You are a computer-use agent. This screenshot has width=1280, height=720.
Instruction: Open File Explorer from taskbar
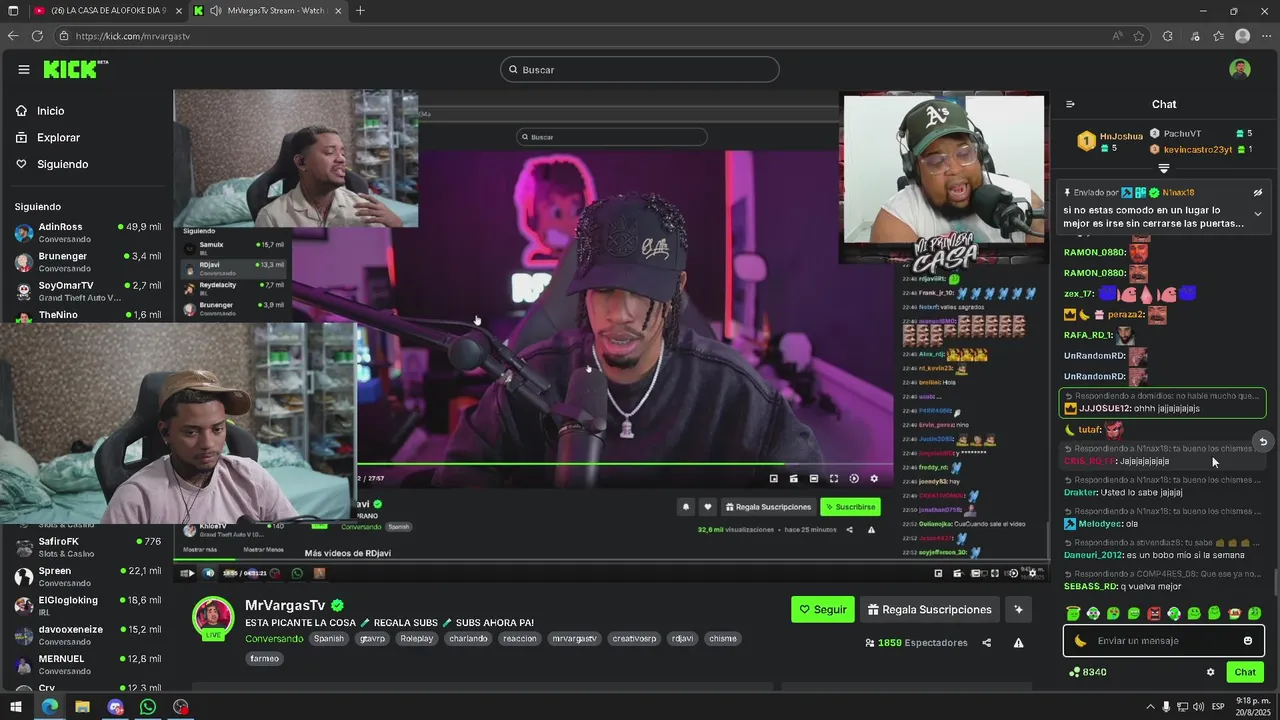(82, 707)
